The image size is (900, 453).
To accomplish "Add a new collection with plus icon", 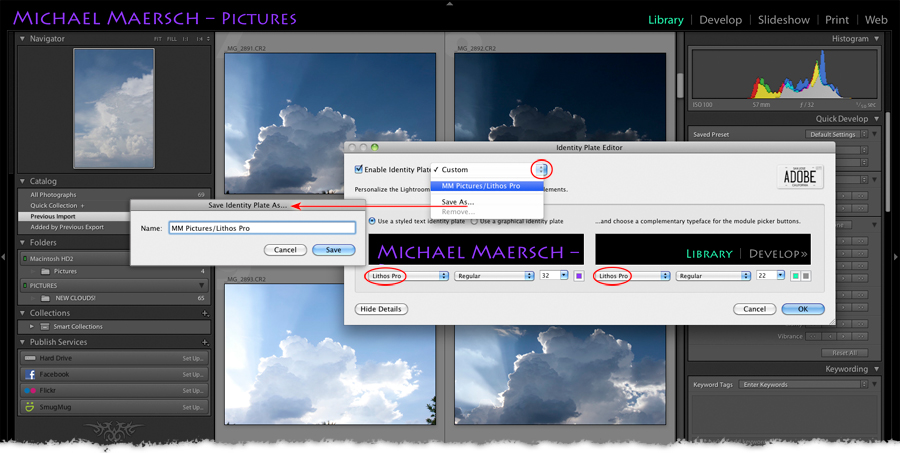I will point(205,313).
